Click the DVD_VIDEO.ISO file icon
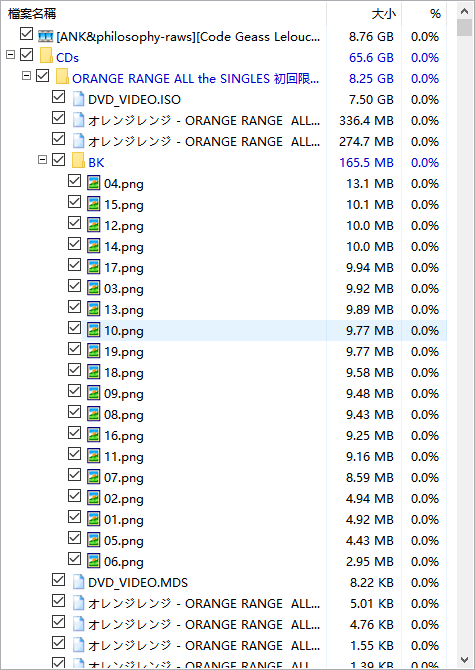 click(78, 99)
